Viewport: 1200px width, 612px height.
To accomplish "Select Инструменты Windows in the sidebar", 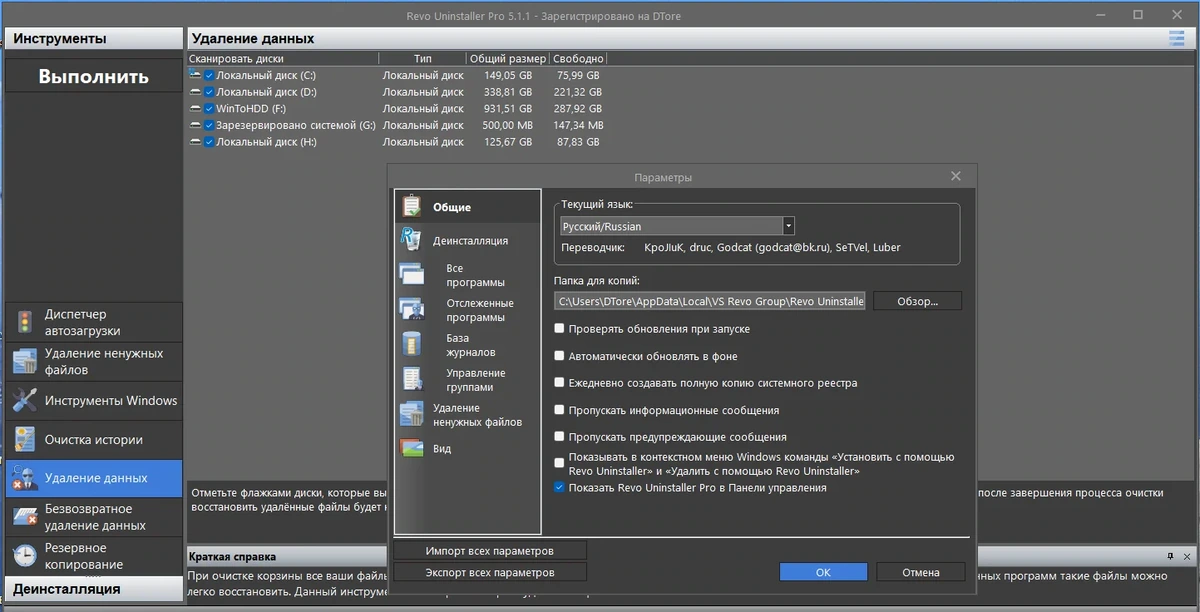I will [x=94, y=401].
